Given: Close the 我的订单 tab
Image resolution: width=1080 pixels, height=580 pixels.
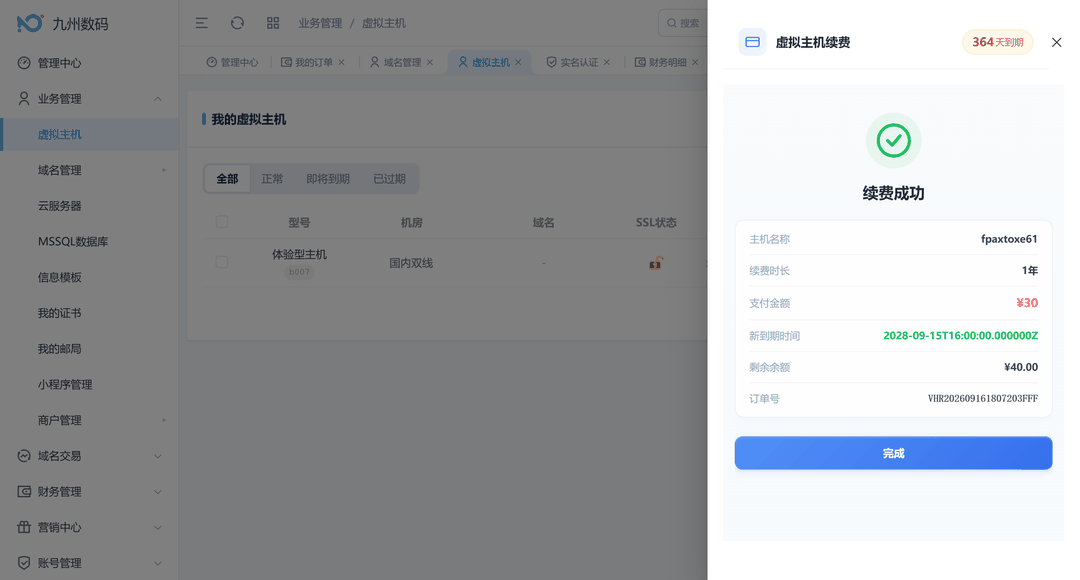Looking at the screenshot, I should coord(342,62).
